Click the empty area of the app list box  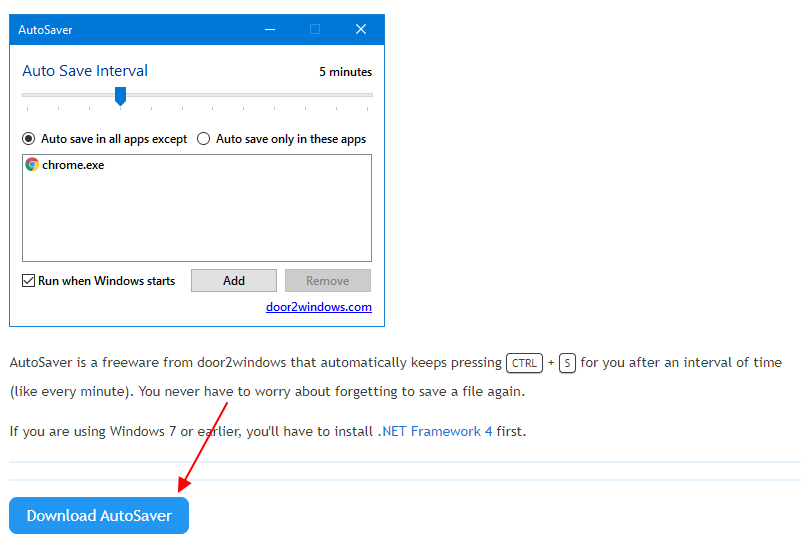point(197,216)
